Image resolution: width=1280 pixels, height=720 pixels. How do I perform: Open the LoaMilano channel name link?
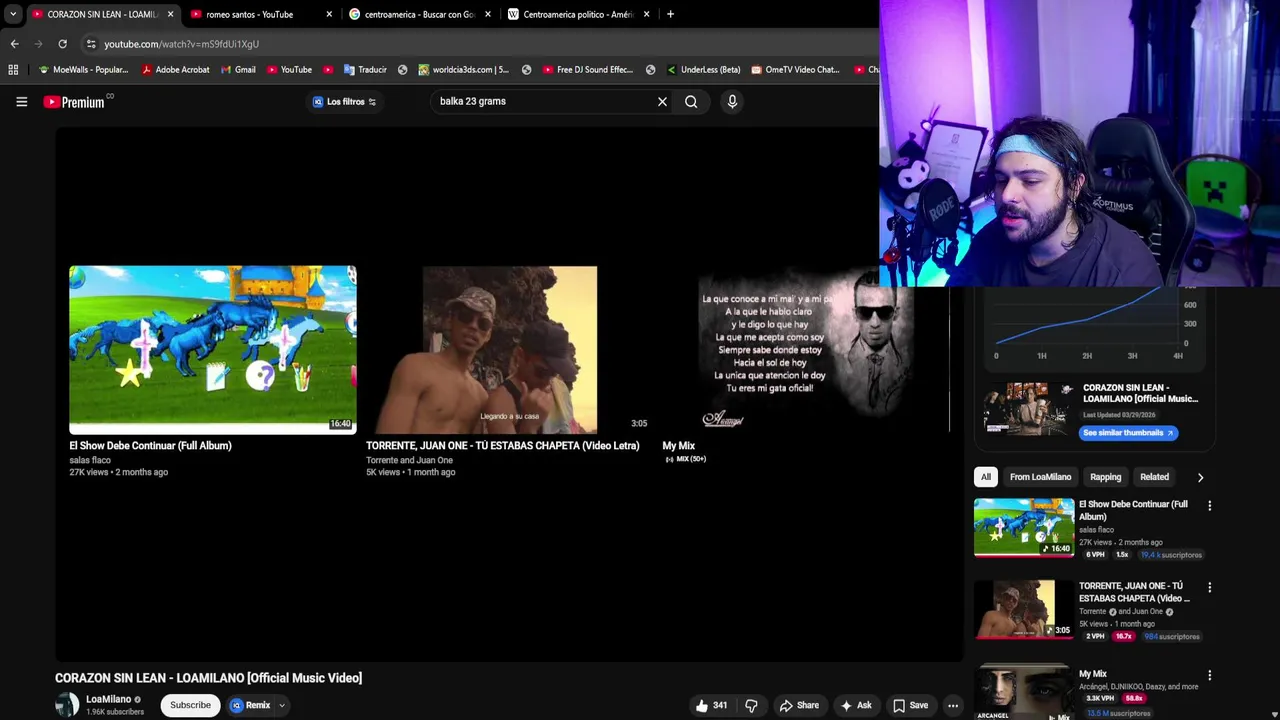108,699
